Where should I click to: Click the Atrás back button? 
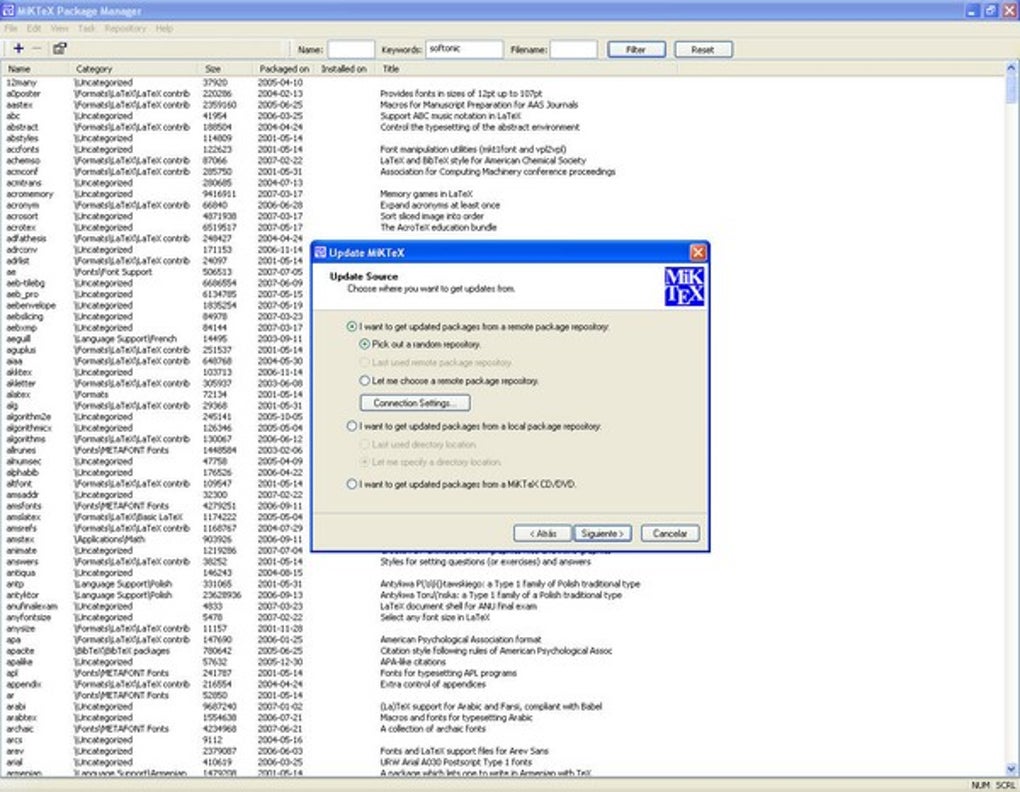click(543, 534)
